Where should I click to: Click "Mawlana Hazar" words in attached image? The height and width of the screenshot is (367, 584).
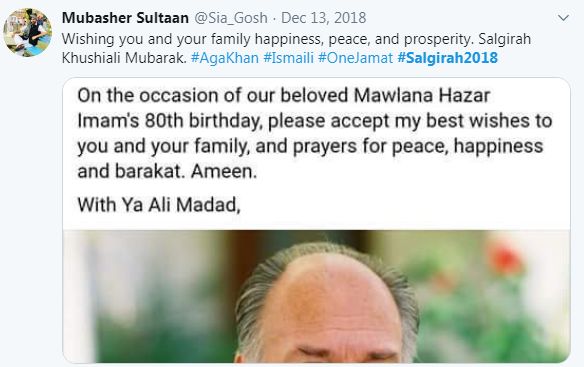point(422,96)
